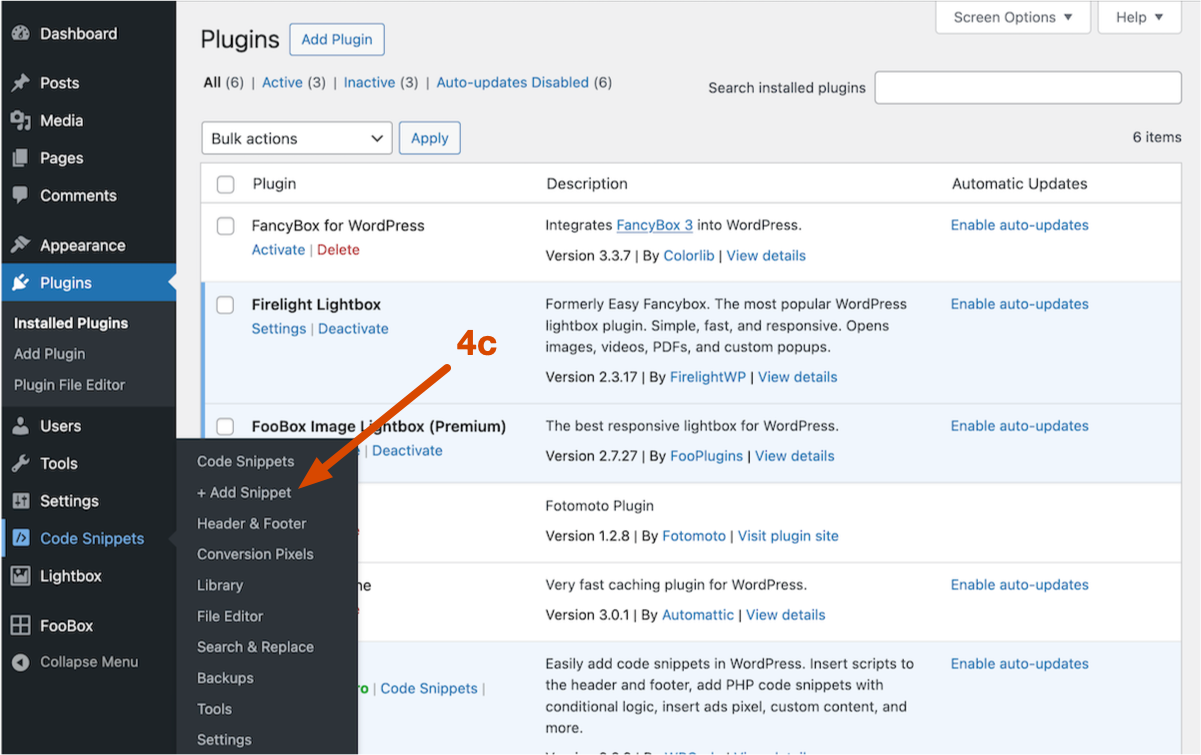Click the Tools wrench icon
Screen dimensions: 1201x755
coord(20,463)
